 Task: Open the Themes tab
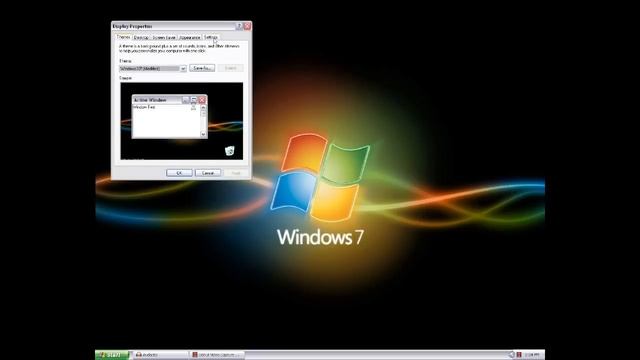coord(124,37)
